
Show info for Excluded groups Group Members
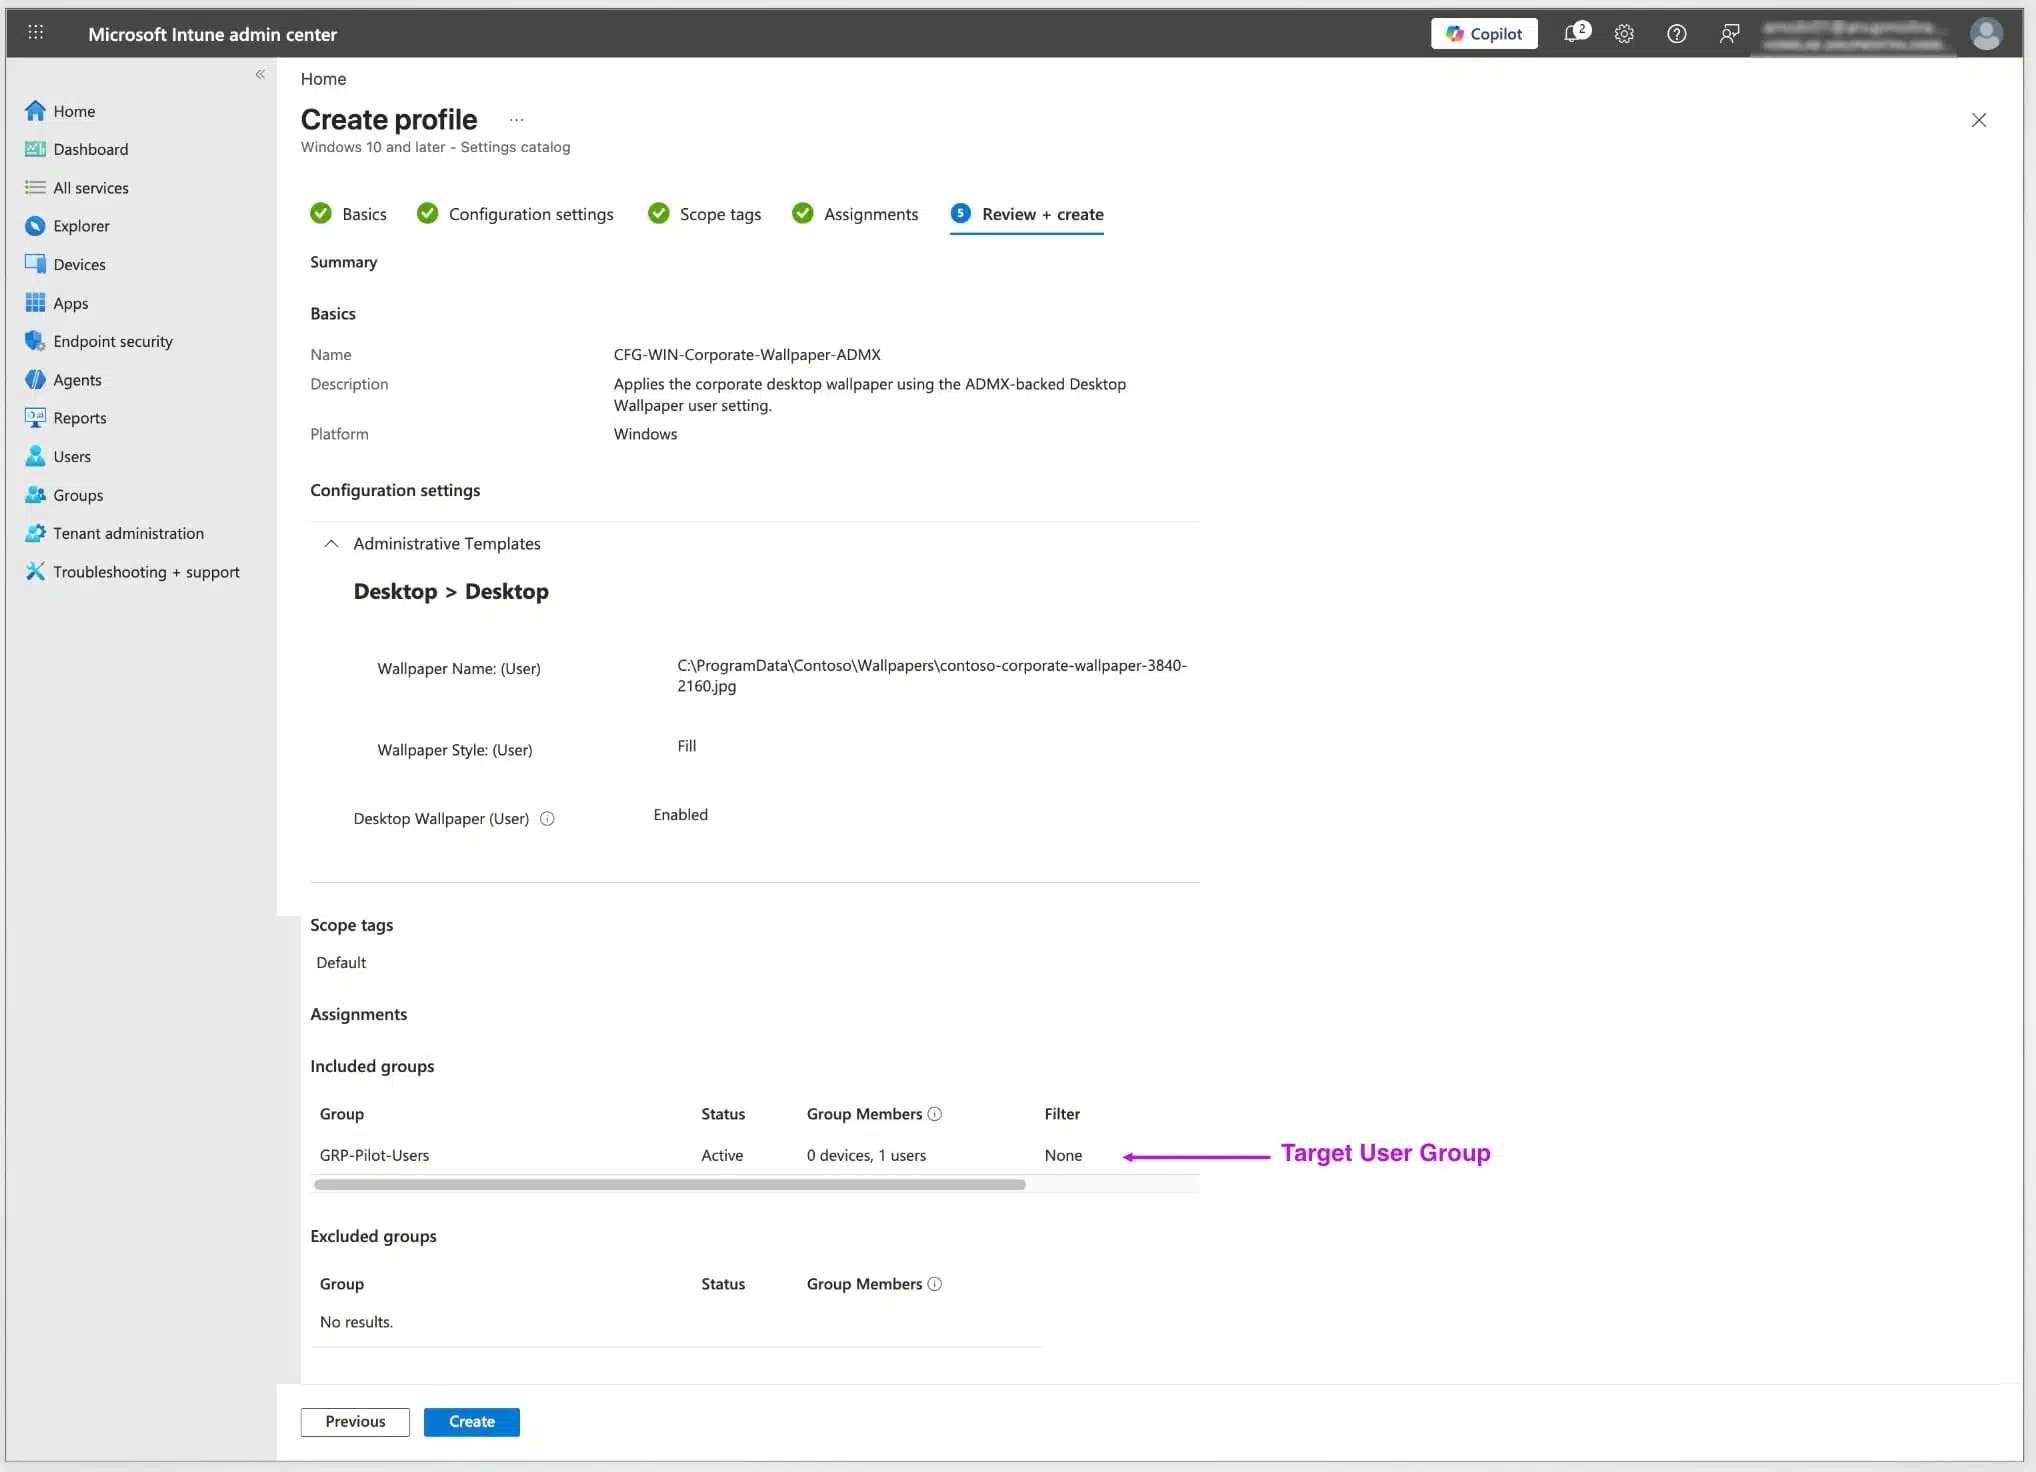click(x=935, y=1284)
